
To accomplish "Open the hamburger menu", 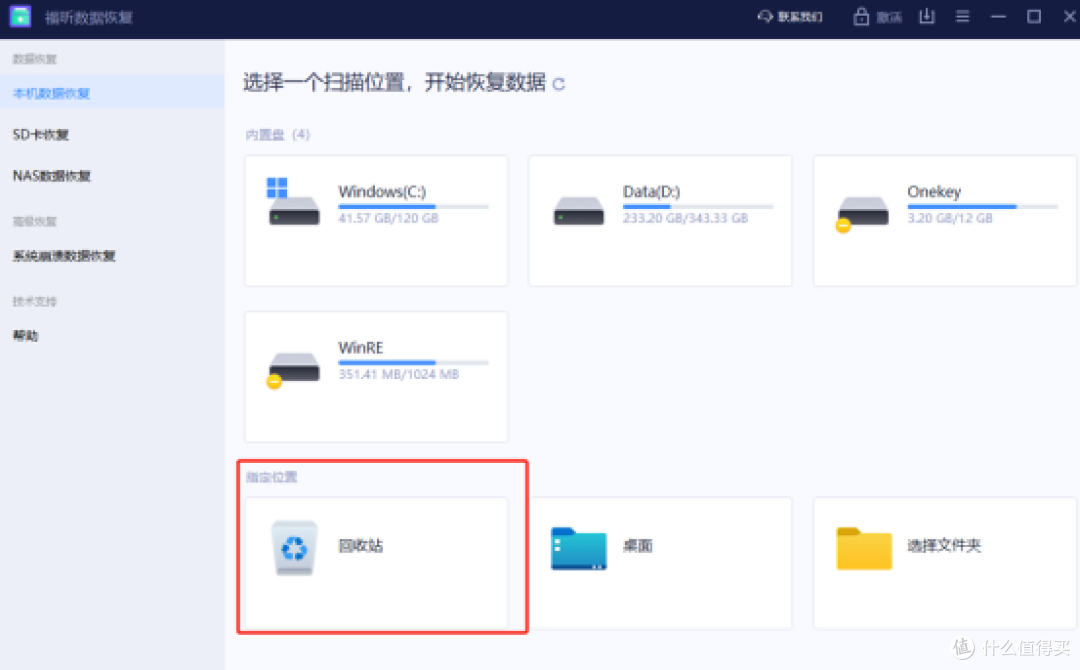I will [963, 17].
